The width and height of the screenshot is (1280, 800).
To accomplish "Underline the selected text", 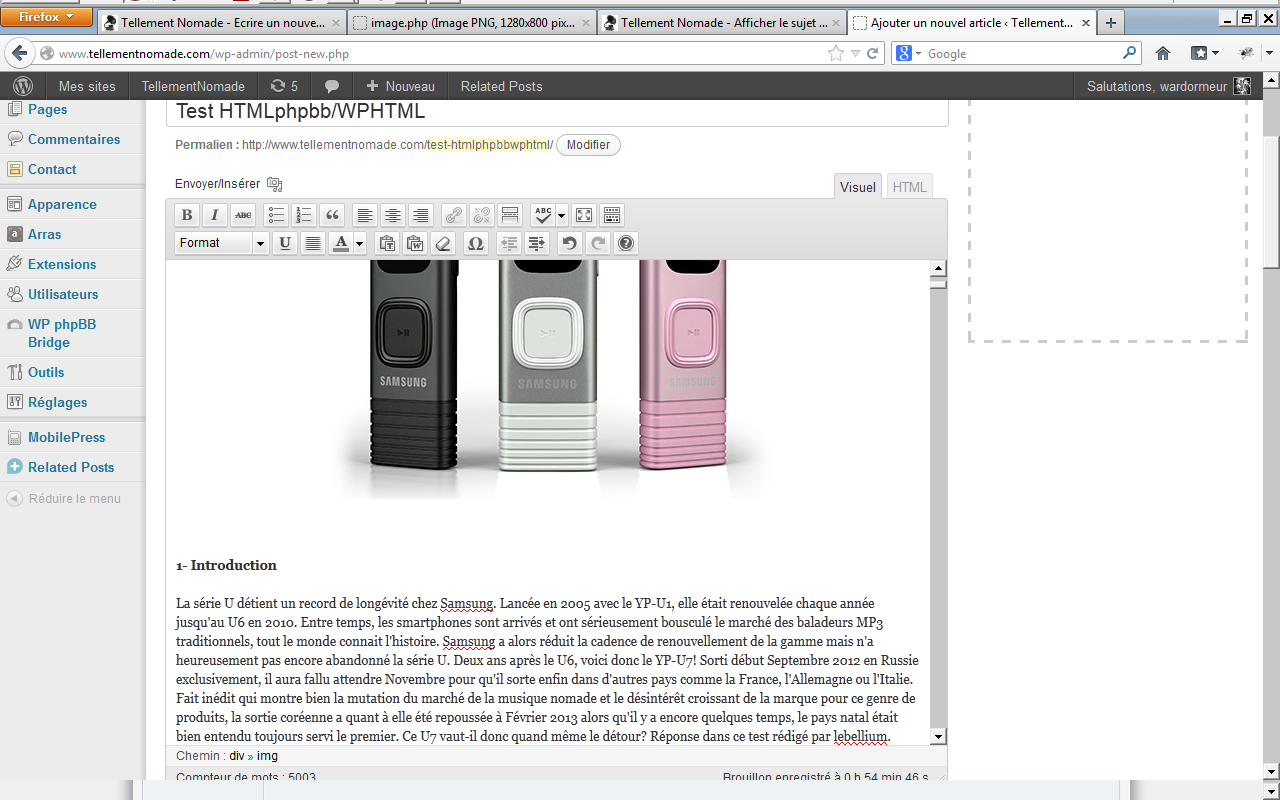I will pyautogui.click(x=285, y=243).
